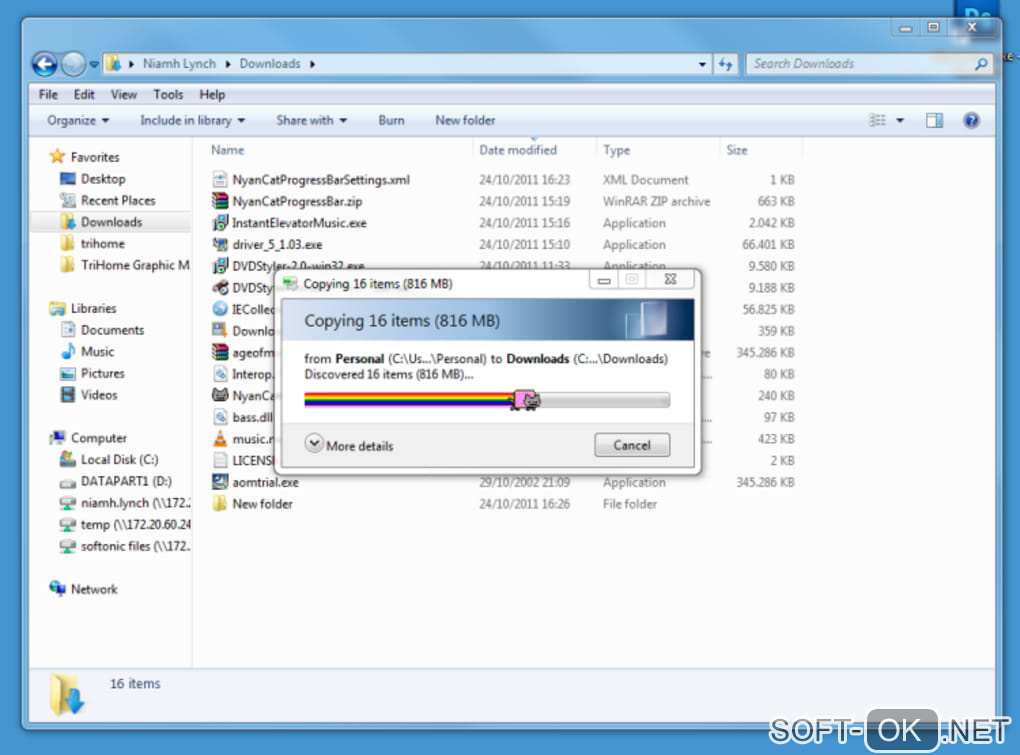
Task: Expand More details in copy dialog
Action: pos(349,445)
